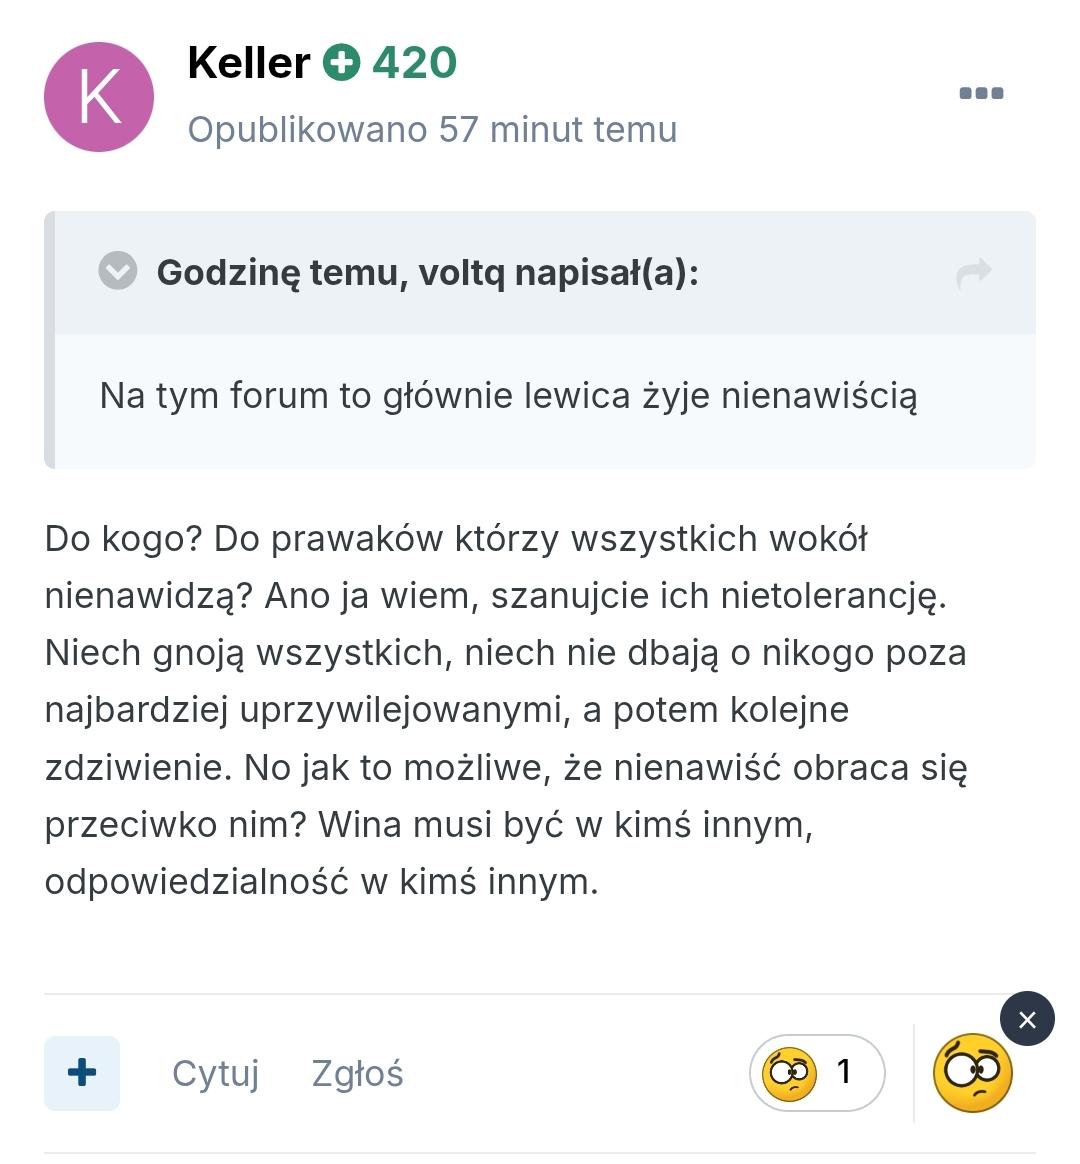This screenshot has height=1164, width=1080.
Task: Toggle the plus MultiQuote button
Action: click(82, 1073)
